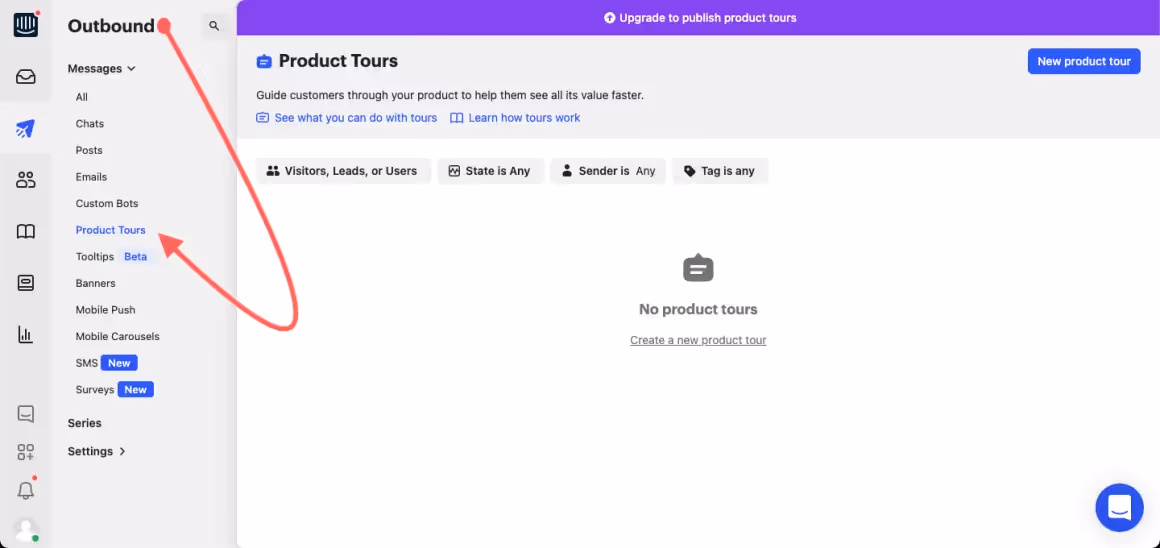Open the App Store grid-plus icon
This screenshot has width=1160, height=548.
(26, 452)
